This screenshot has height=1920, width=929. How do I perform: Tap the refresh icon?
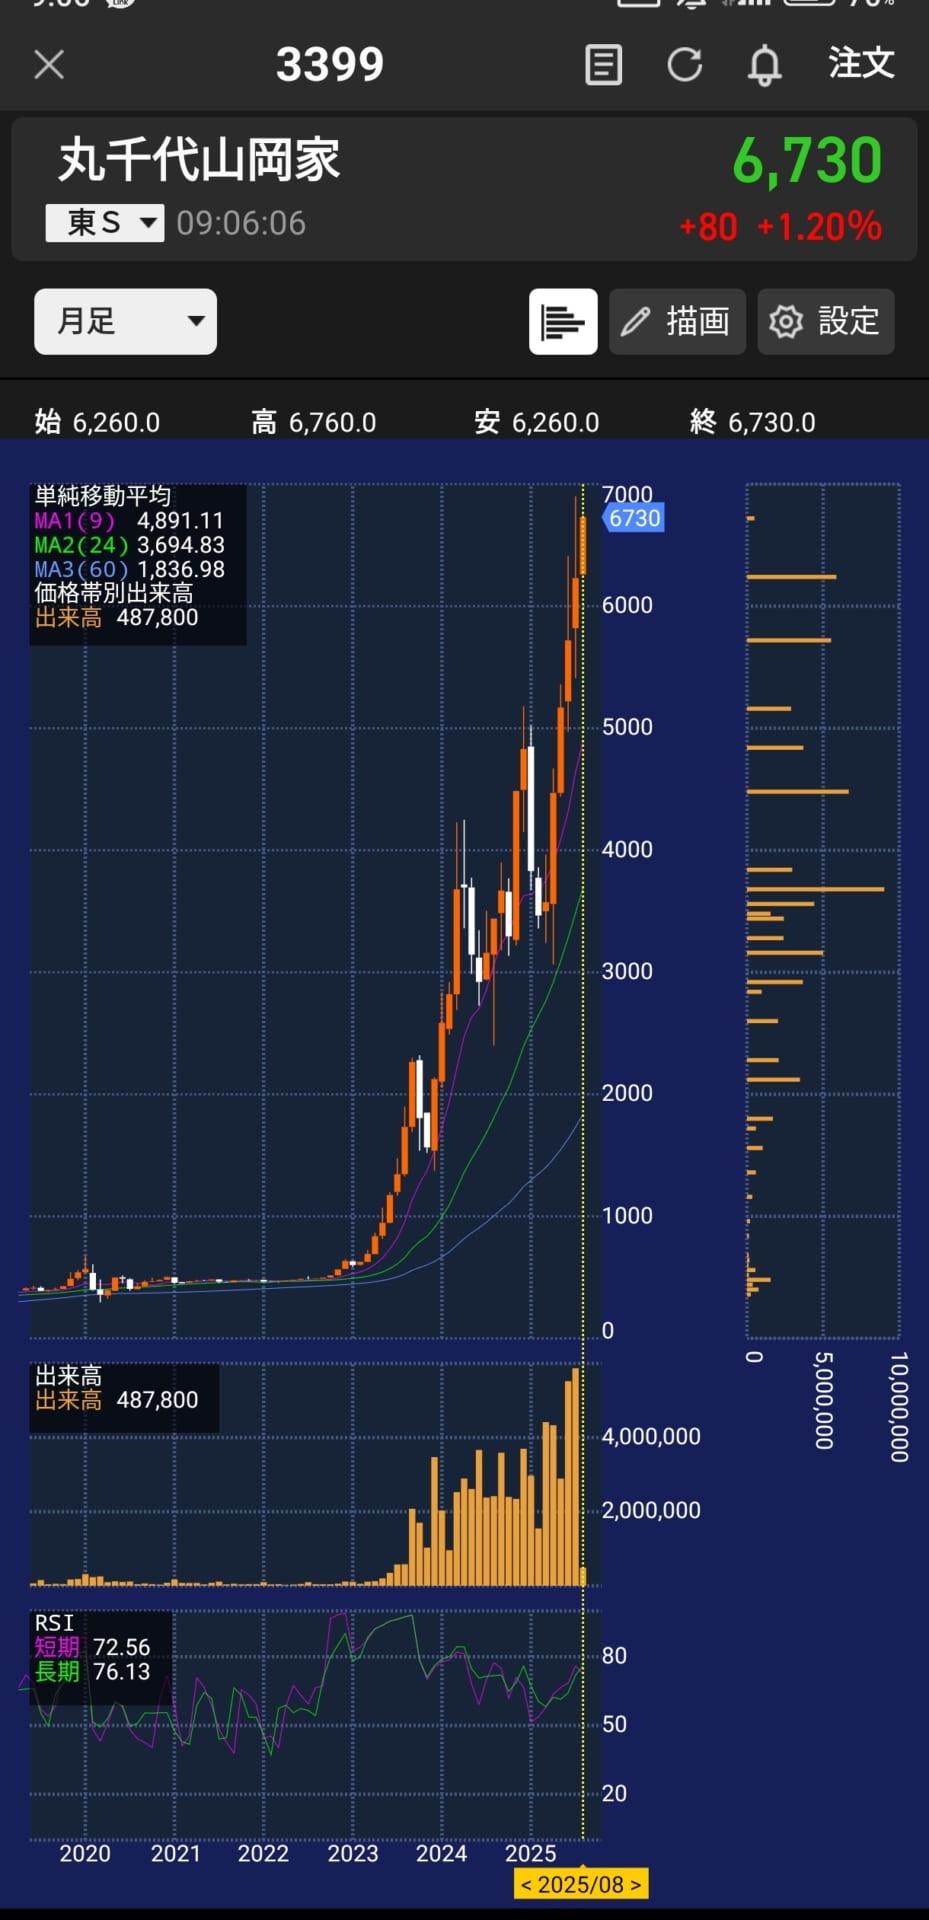685,65
